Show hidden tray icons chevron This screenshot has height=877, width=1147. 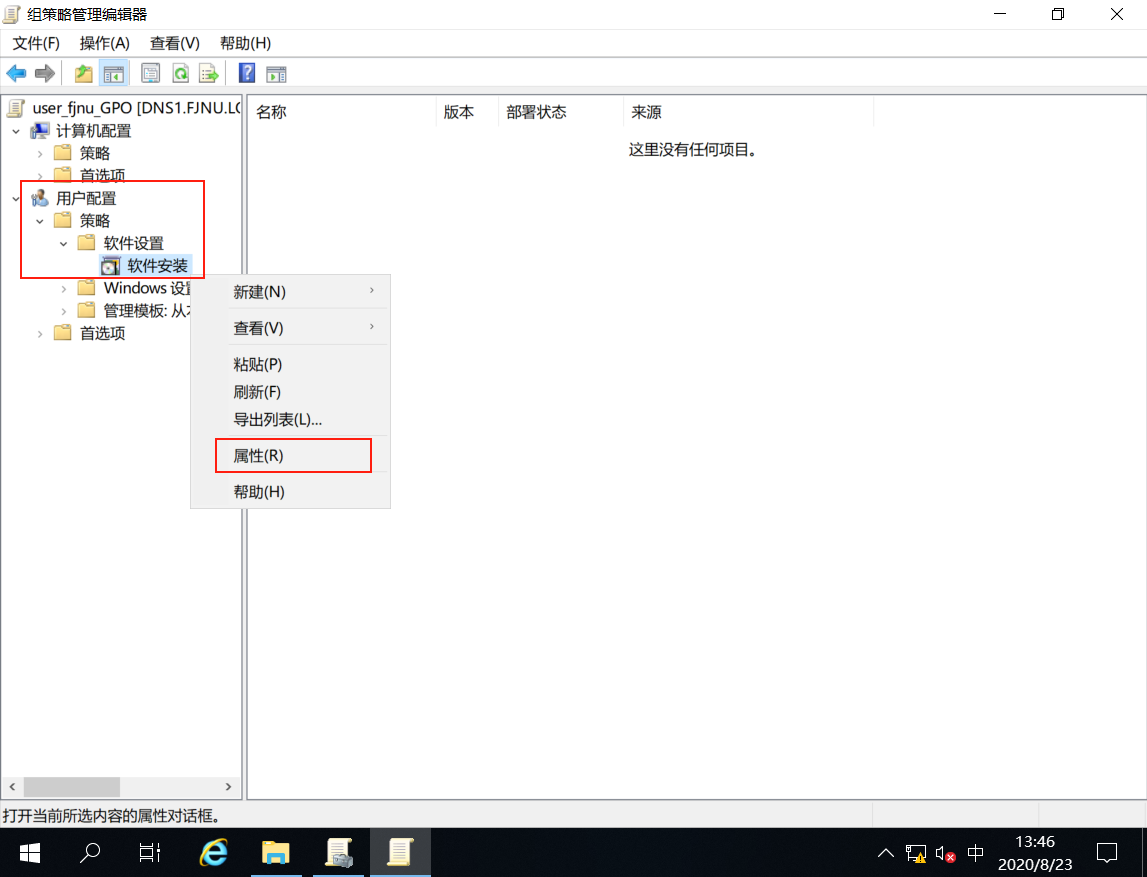[x=885, y=853]
